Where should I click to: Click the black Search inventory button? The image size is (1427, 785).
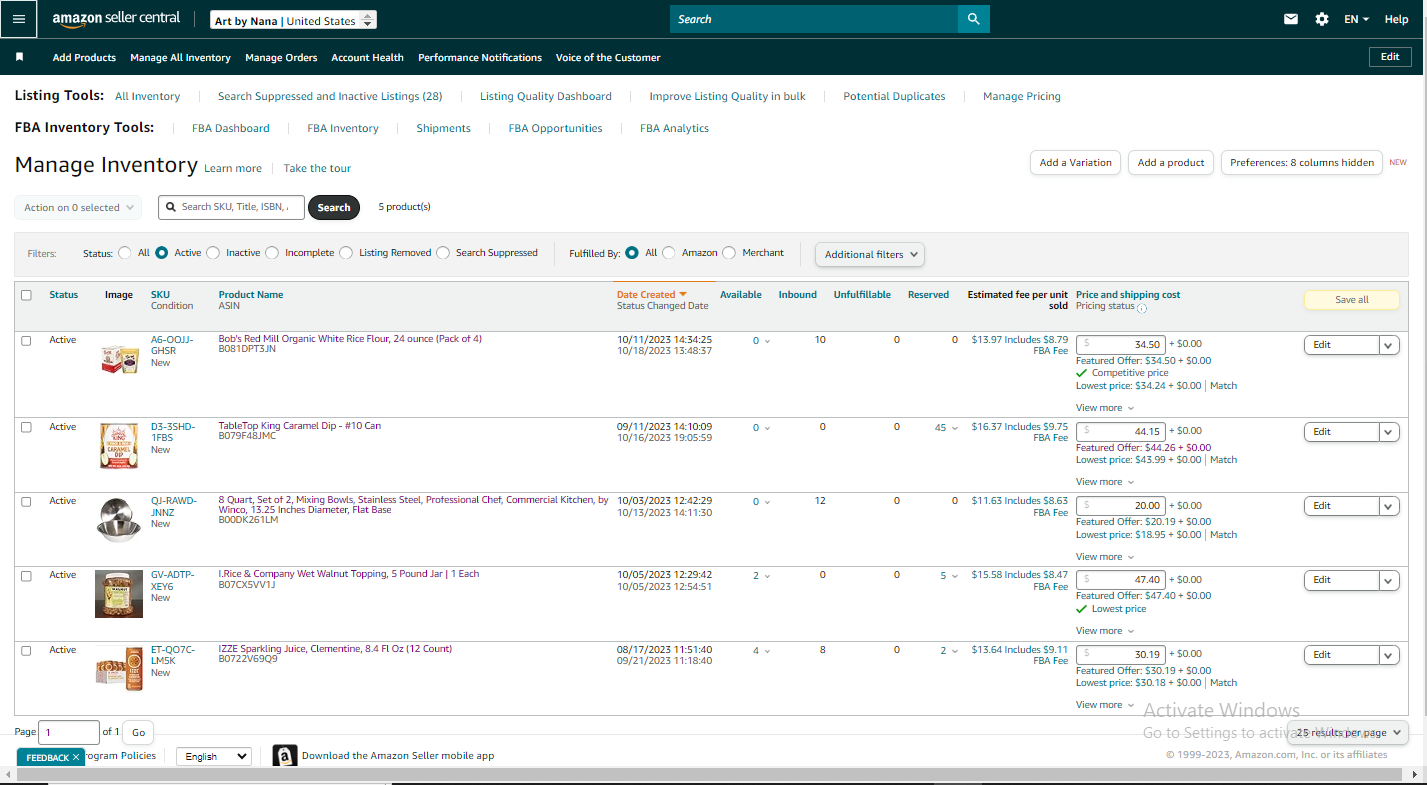[x=334, y=207]
